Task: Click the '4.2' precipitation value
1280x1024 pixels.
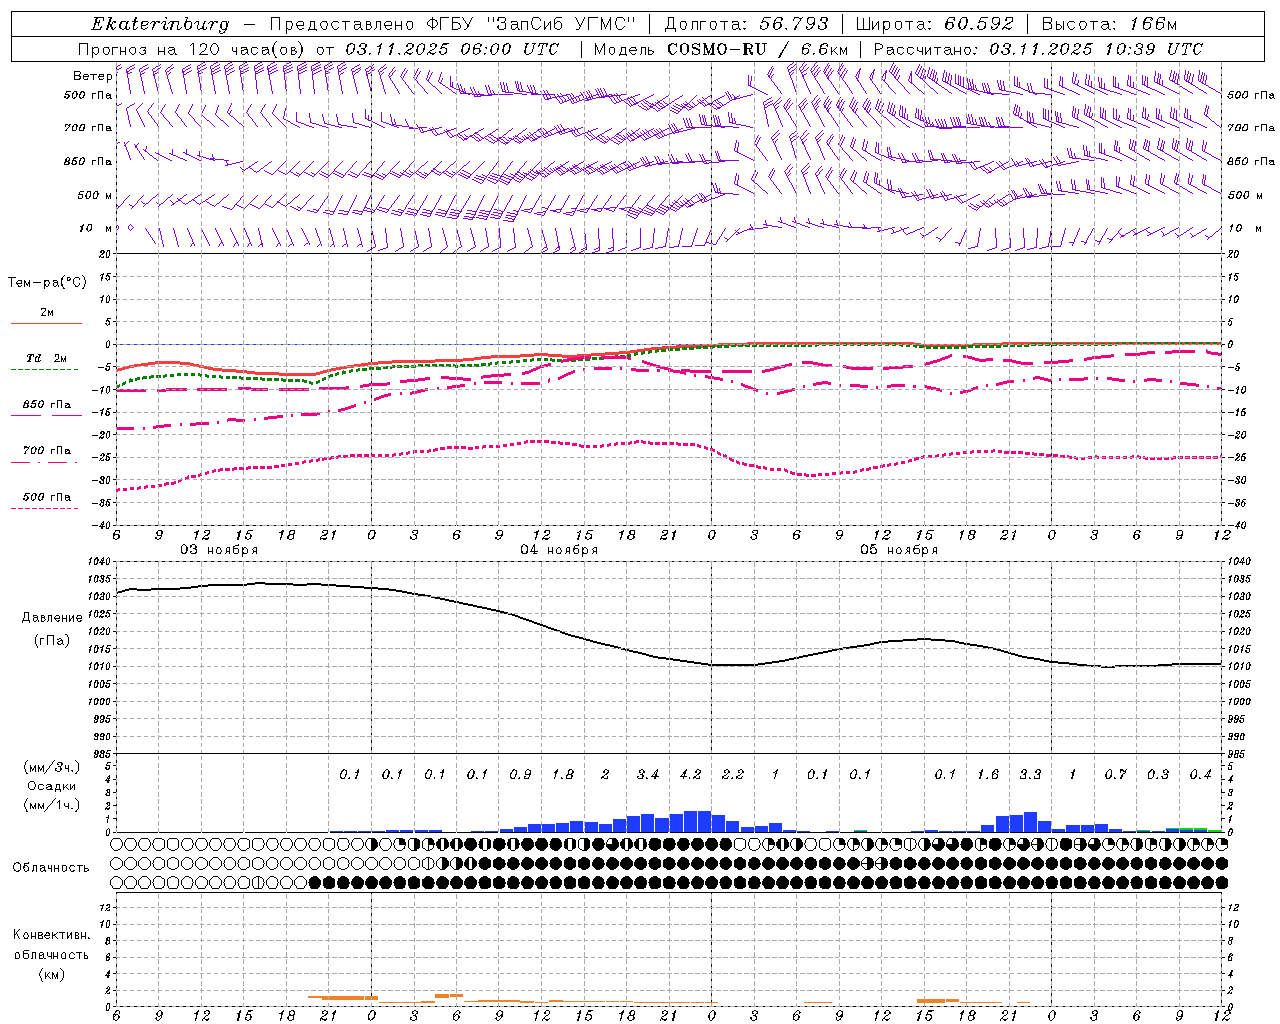Action: tap(690, 774)
